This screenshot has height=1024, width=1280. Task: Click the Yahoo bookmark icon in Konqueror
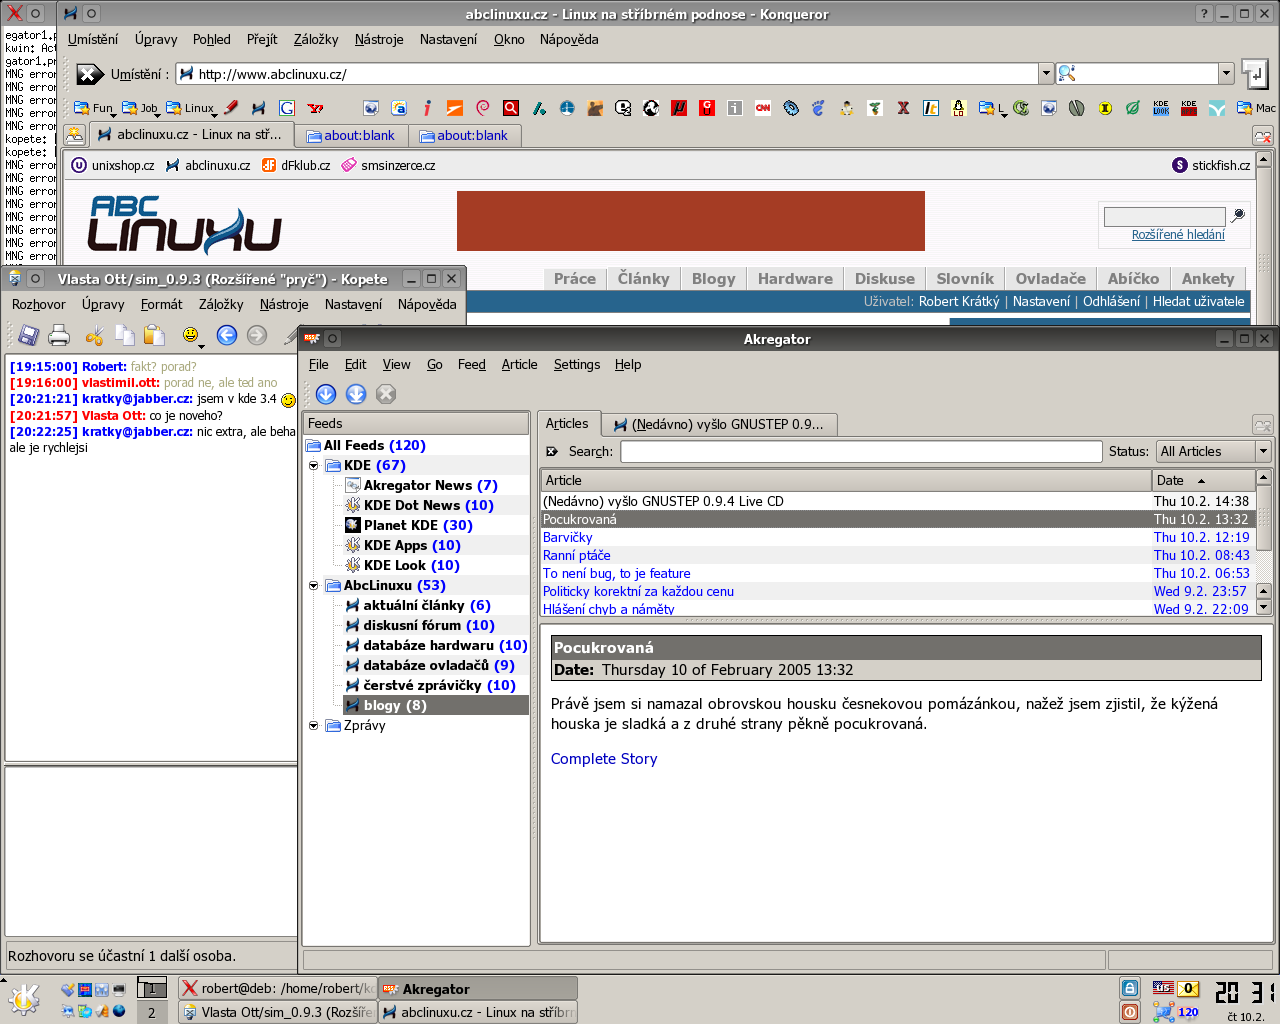[x=315, y=108]
